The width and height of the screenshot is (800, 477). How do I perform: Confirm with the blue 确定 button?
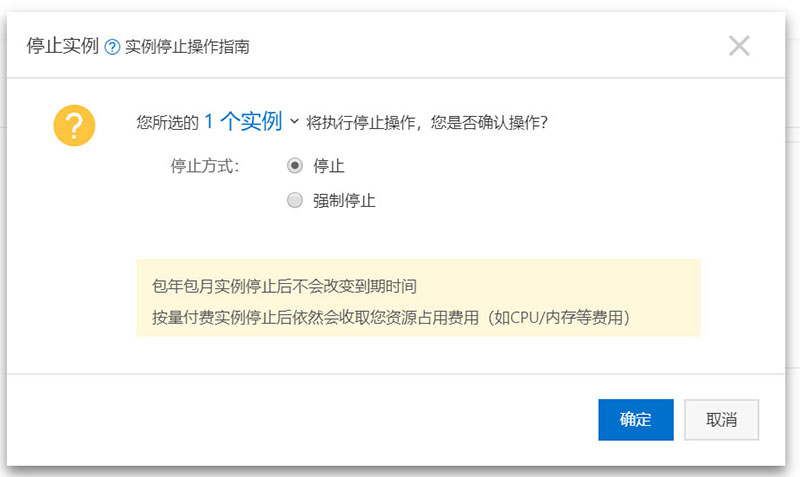[636, 419]
